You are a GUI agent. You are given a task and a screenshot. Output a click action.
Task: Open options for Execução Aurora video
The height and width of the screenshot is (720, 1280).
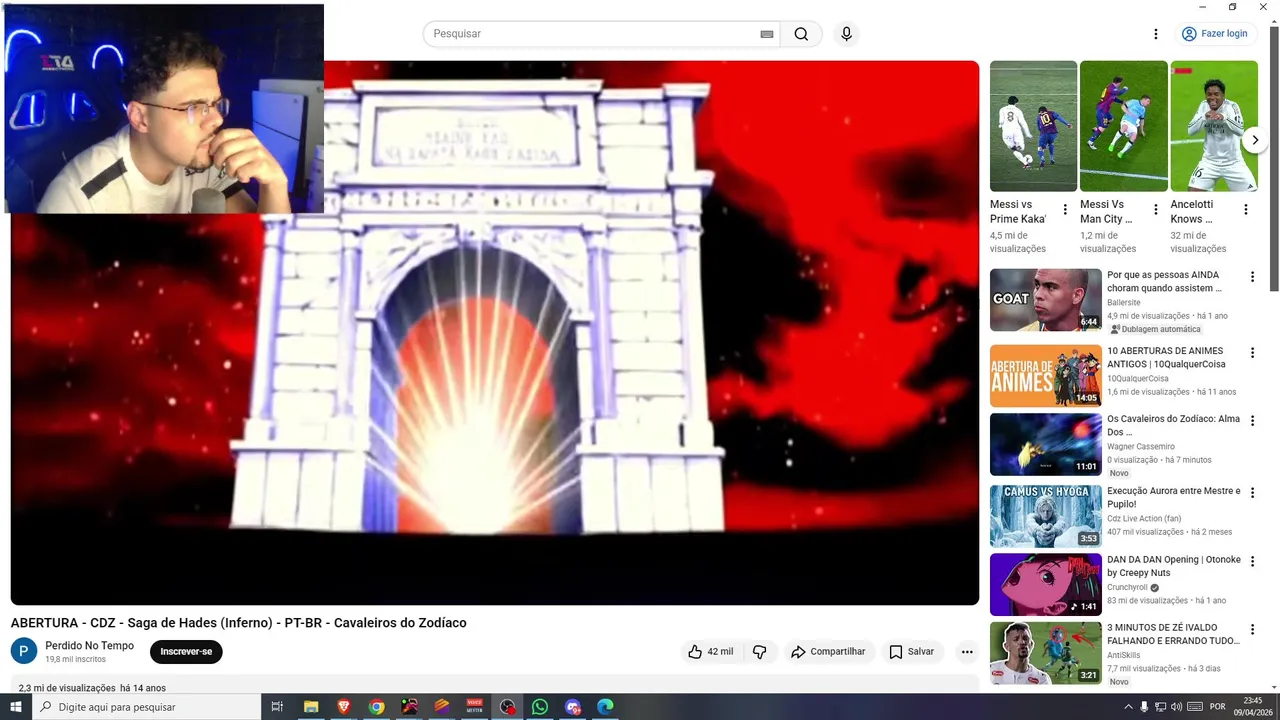pyautogui.click(x=1252, y=493)
